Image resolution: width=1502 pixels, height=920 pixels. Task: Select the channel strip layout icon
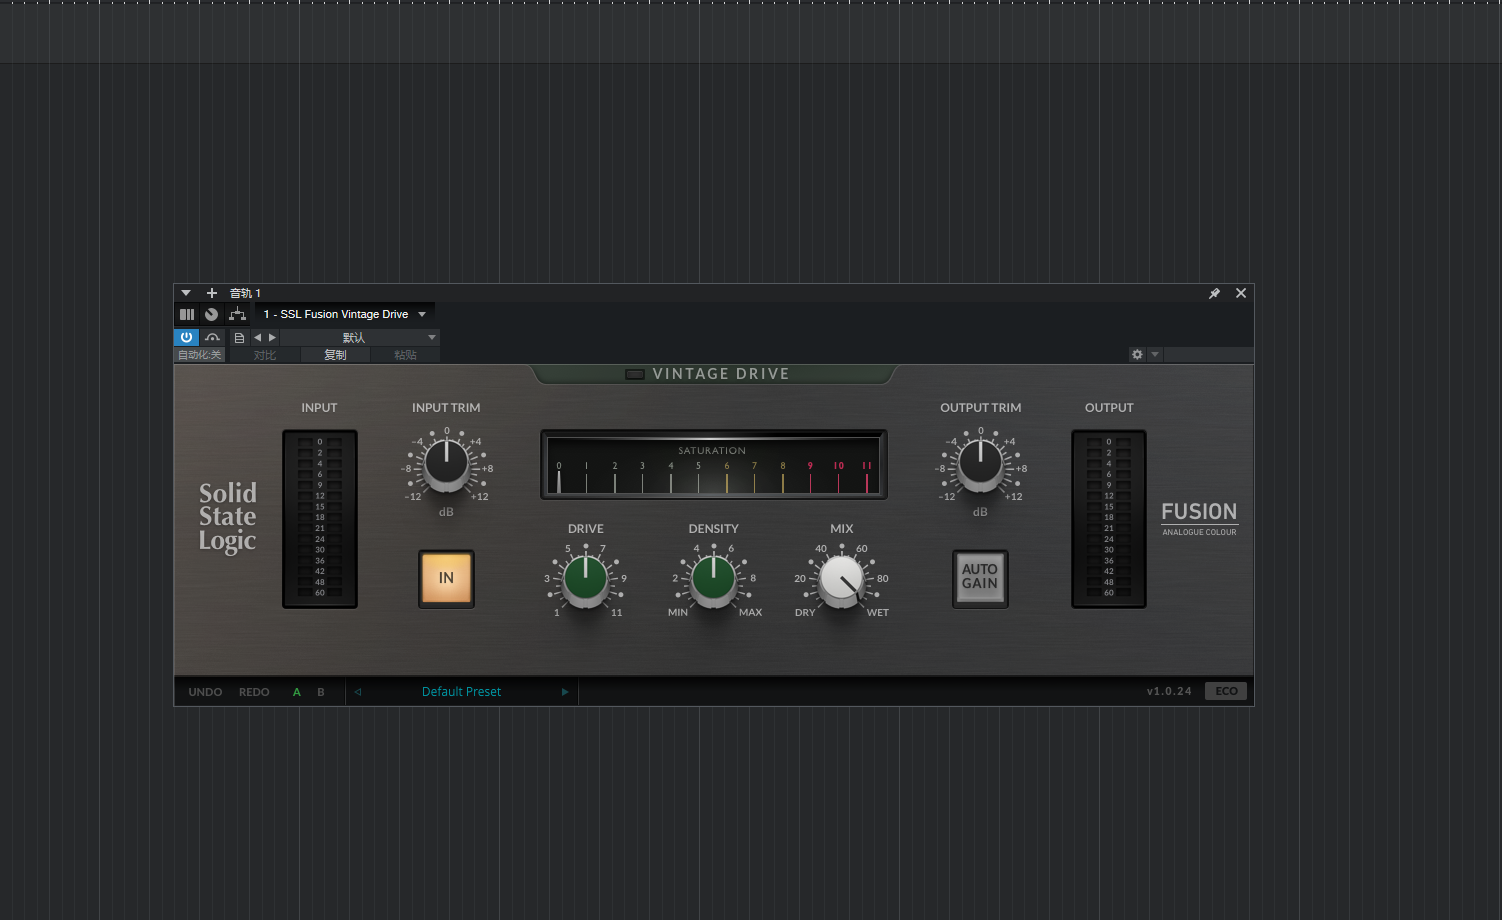(187, 314)
